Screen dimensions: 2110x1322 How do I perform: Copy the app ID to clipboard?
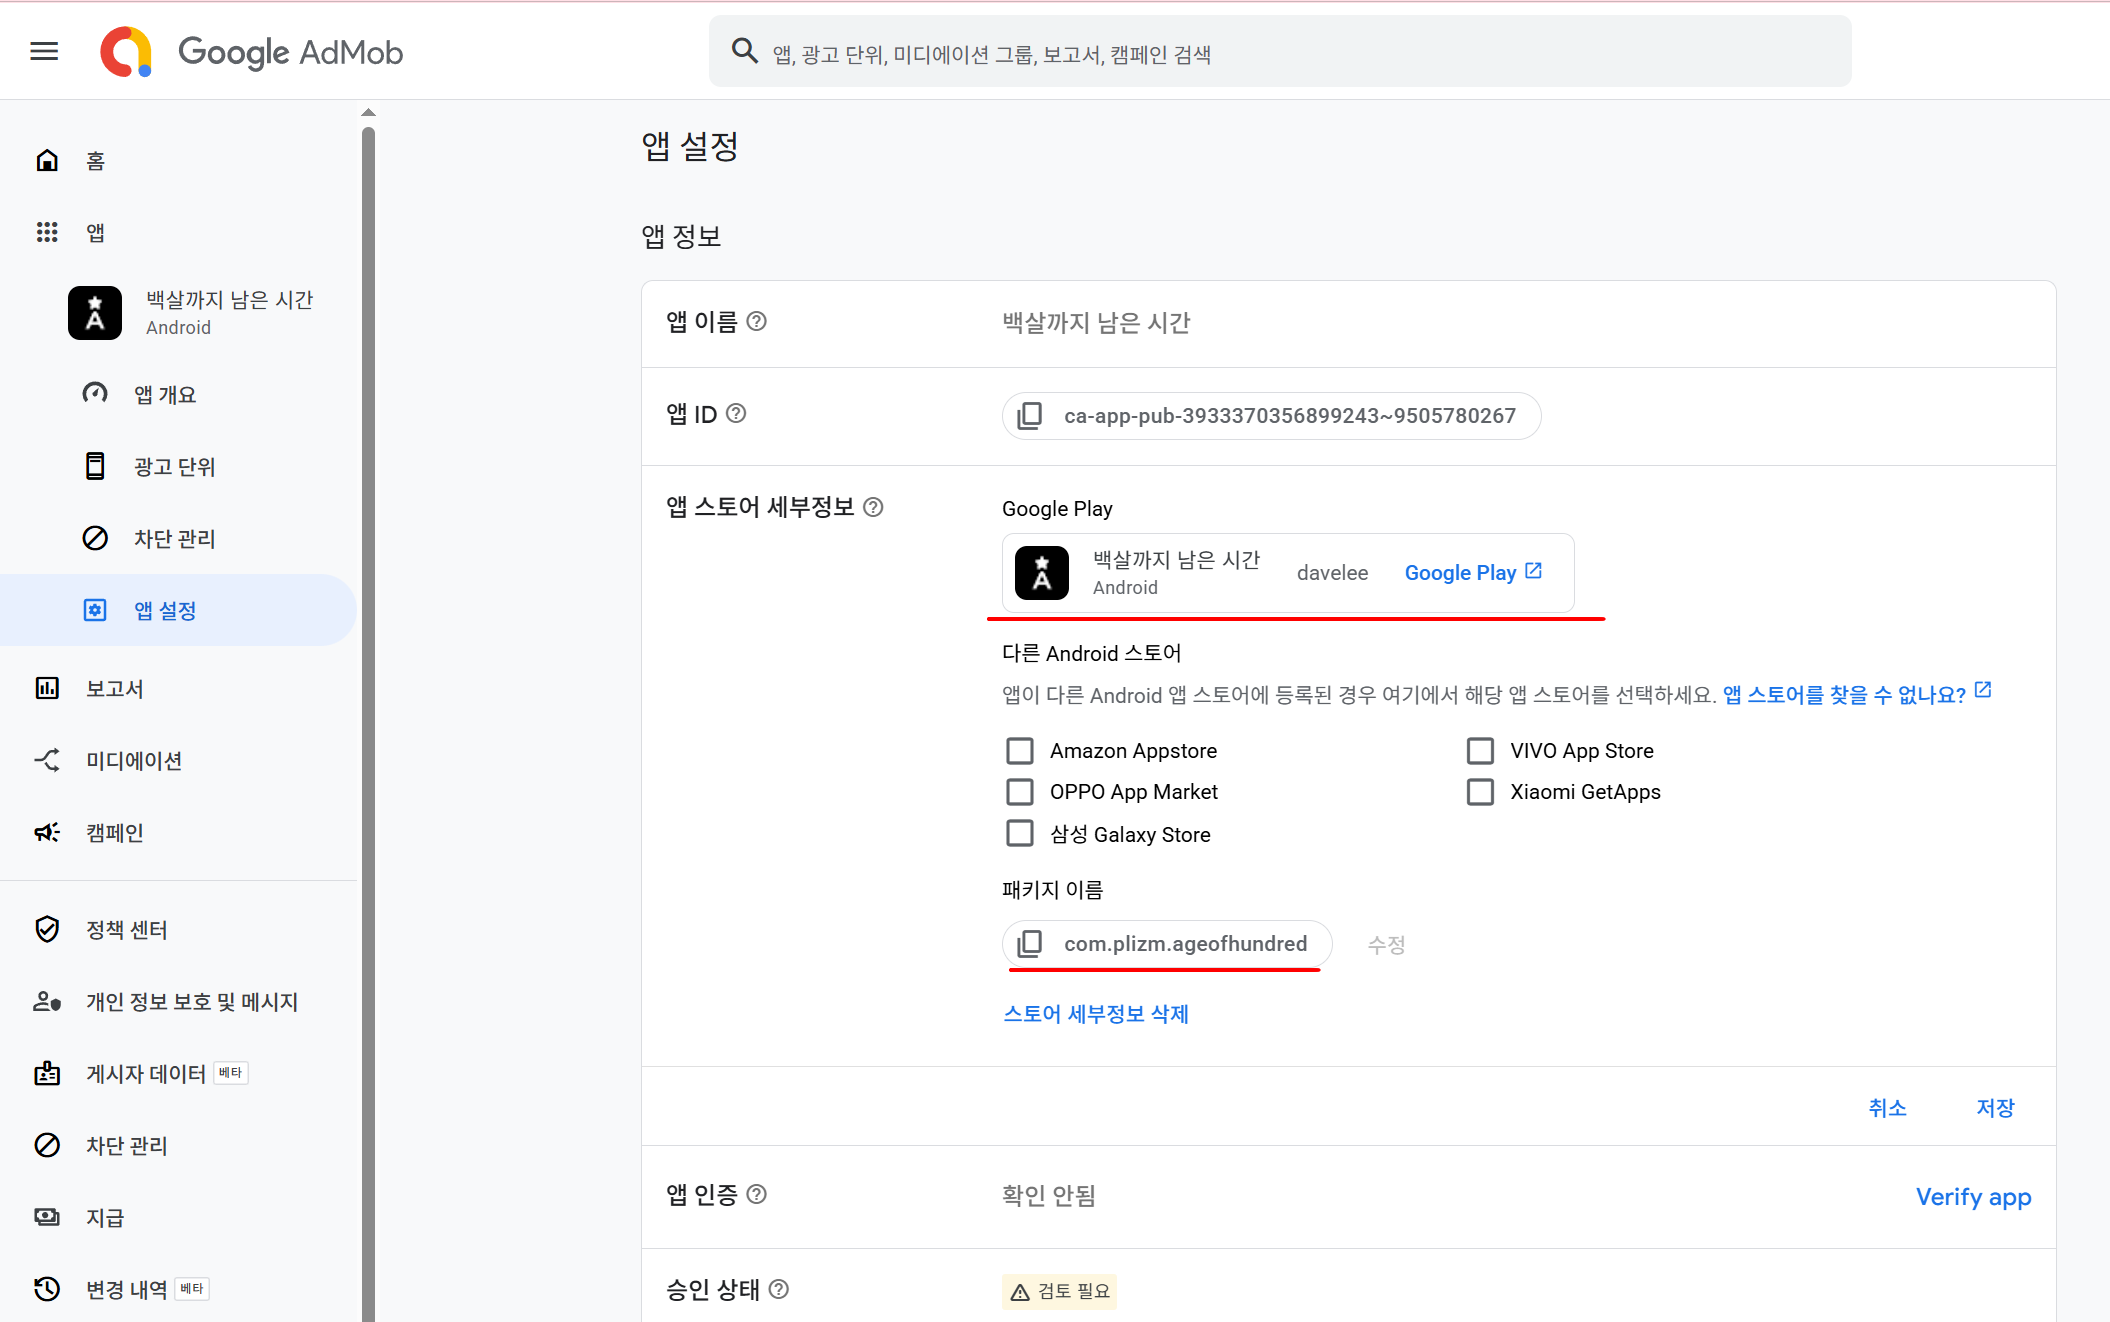[x=1029, y=416]
